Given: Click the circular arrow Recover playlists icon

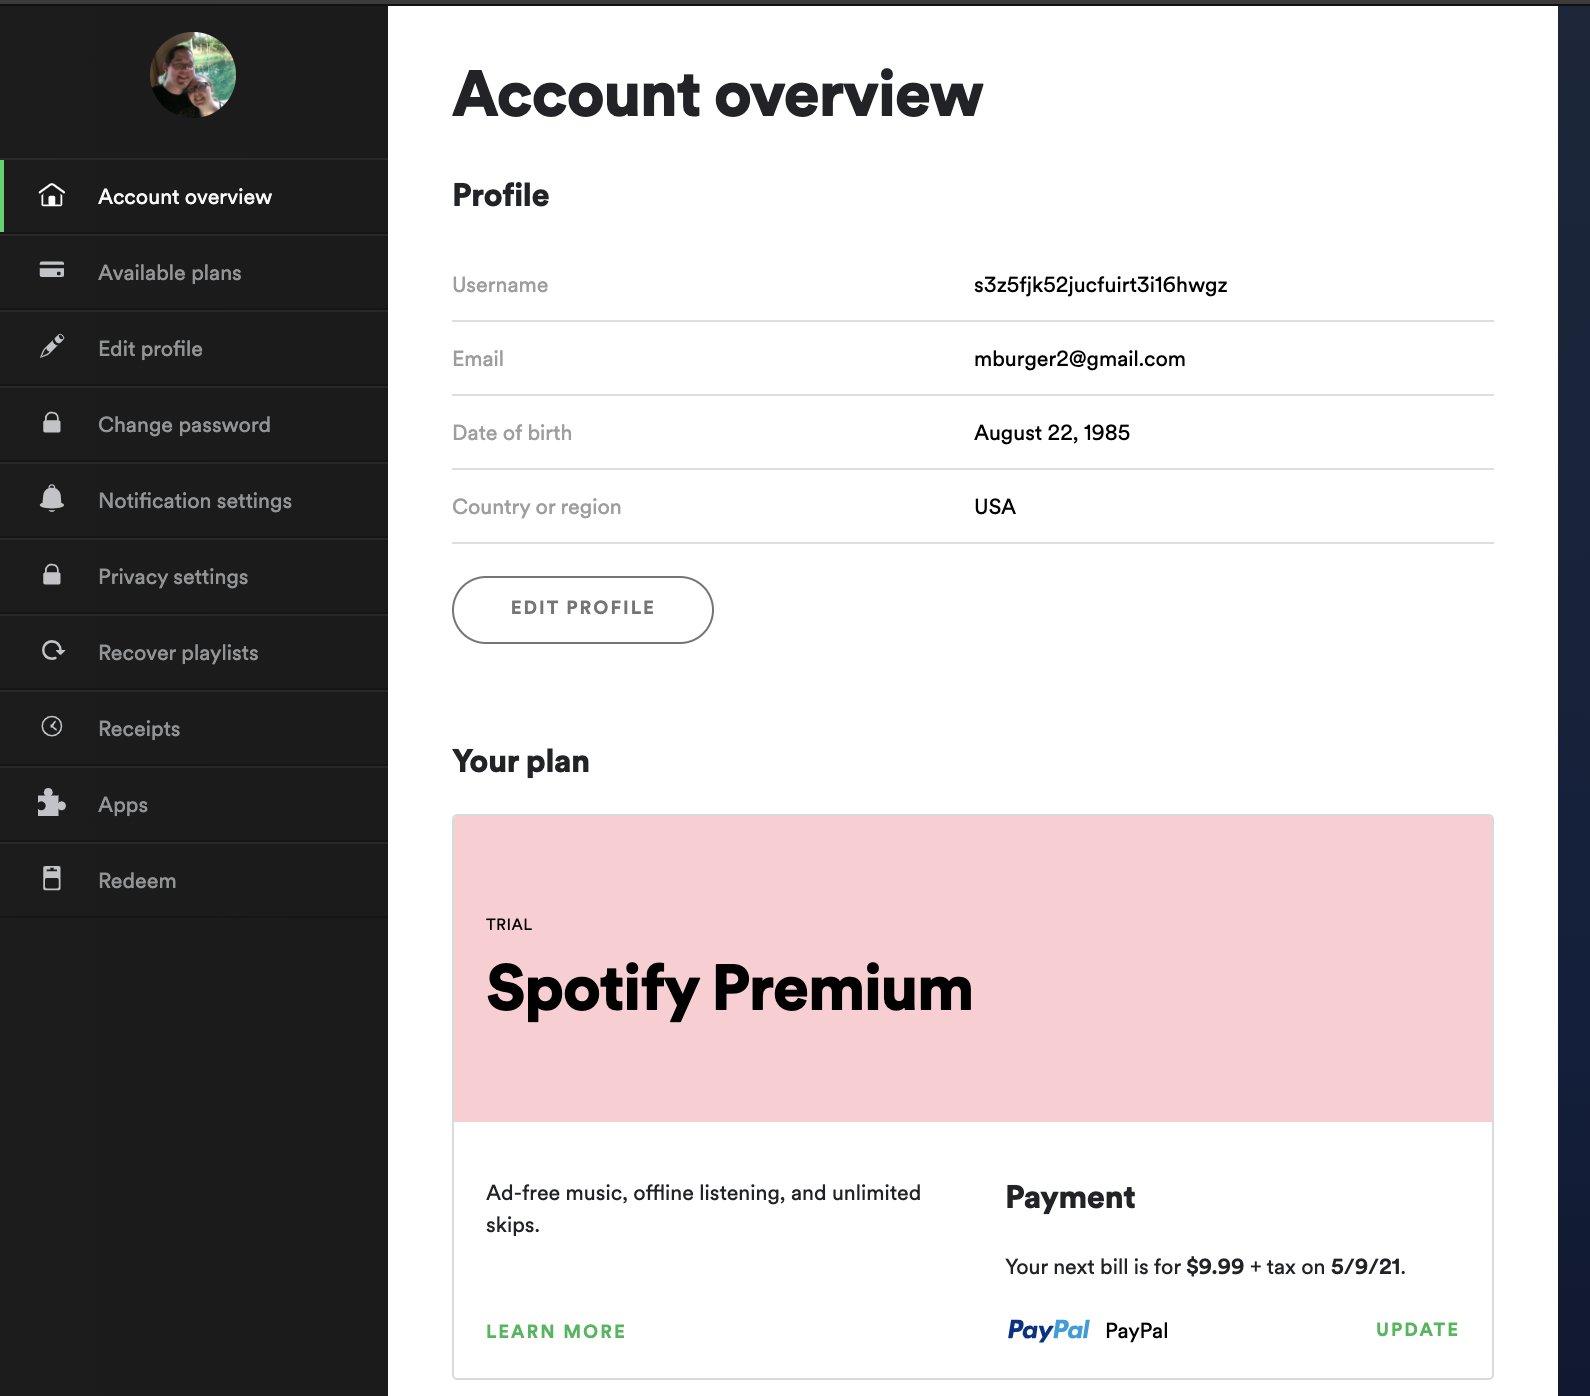Looking at the screenshot, I should click(x=52, y=651).
